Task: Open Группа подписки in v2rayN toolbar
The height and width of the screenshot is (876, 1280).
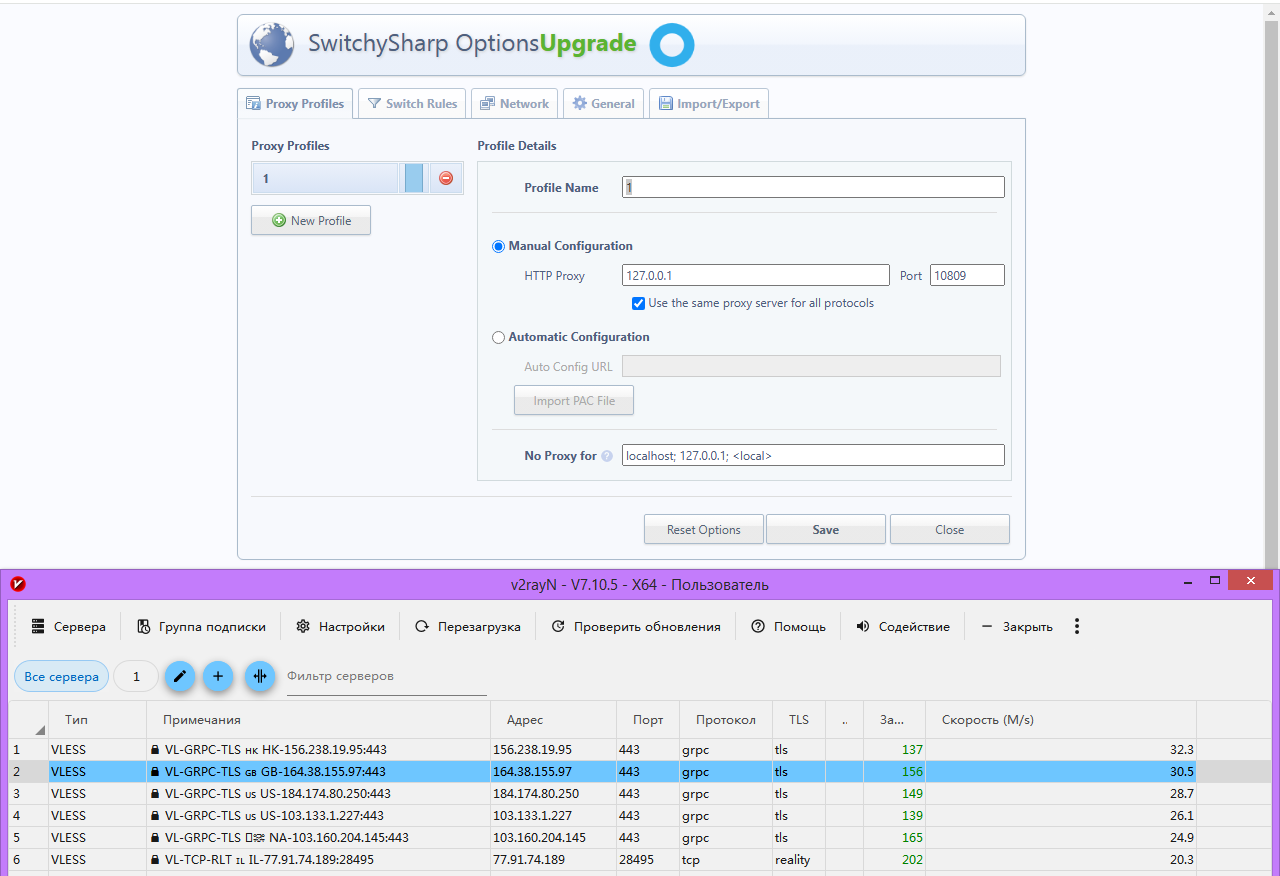Action: point(201,626)
